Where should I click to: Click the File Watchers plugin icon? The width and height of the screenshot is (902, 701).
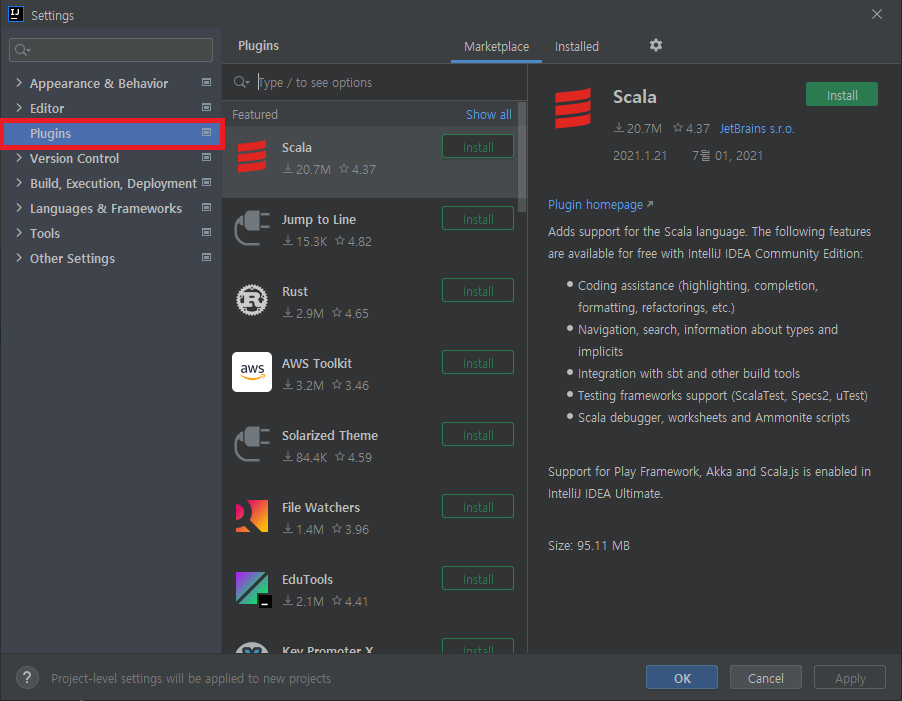click(x=252, y=516)
